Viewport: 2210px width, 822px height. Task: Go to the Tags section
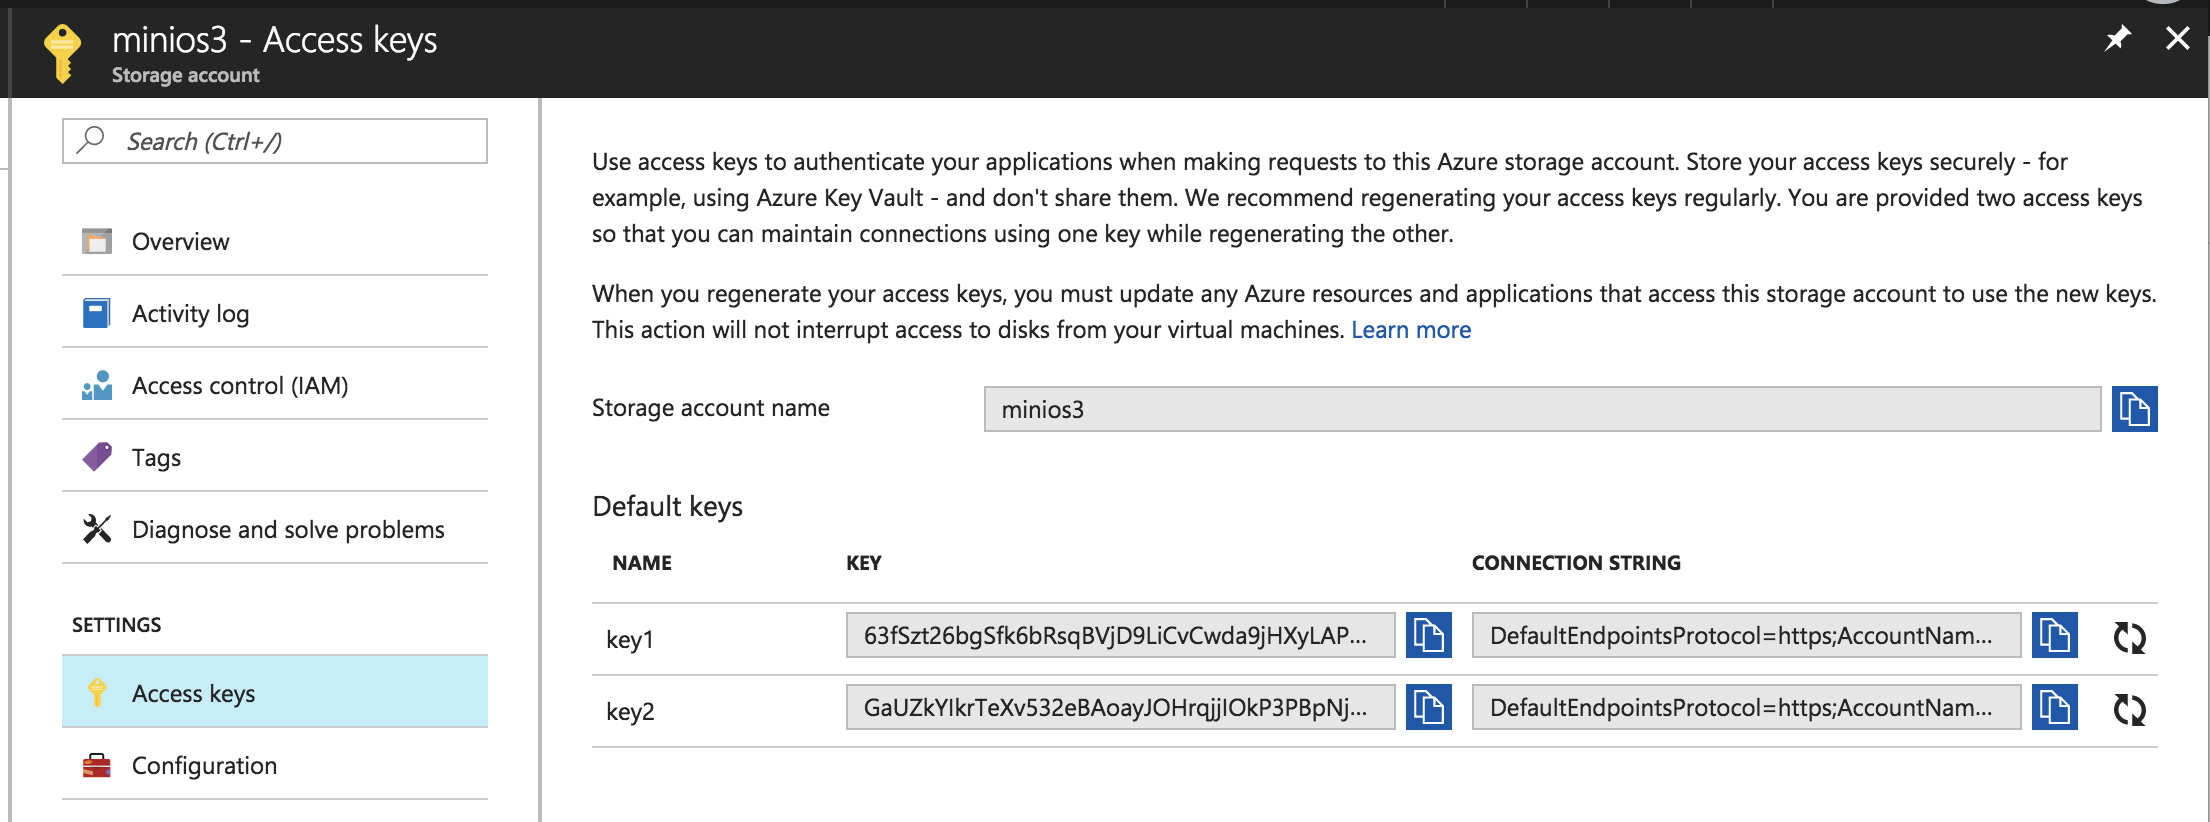tap(275, 457)
